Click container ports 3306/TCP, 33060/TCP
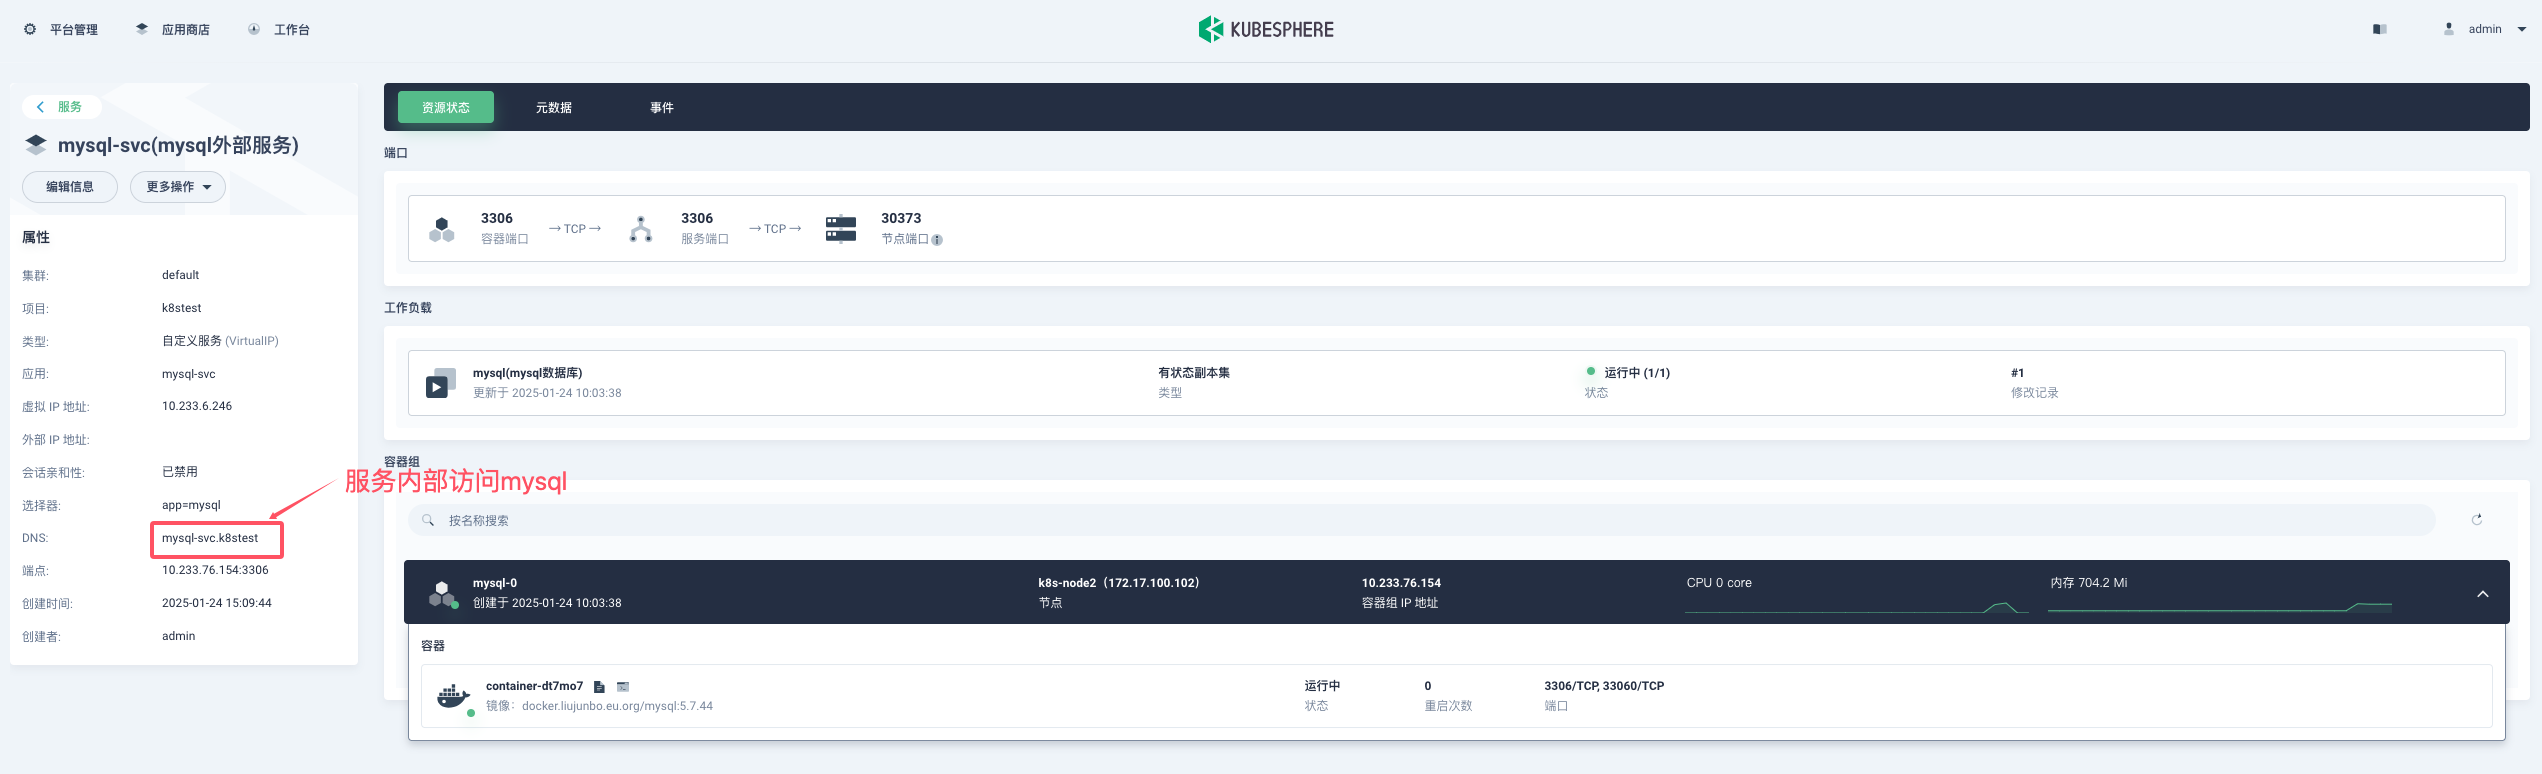The height and width of the screenshot is (774, 2542). click(1604, 686)
